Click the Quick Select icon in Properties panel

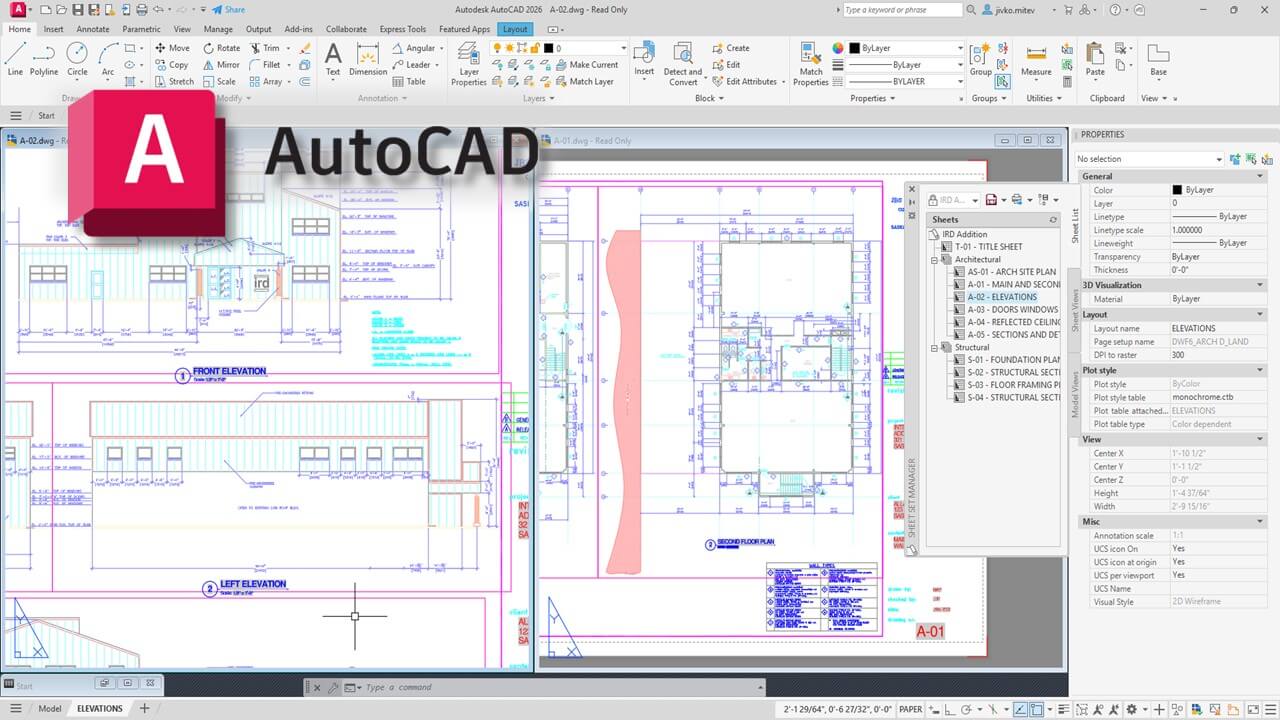(x=1267, y=159)
